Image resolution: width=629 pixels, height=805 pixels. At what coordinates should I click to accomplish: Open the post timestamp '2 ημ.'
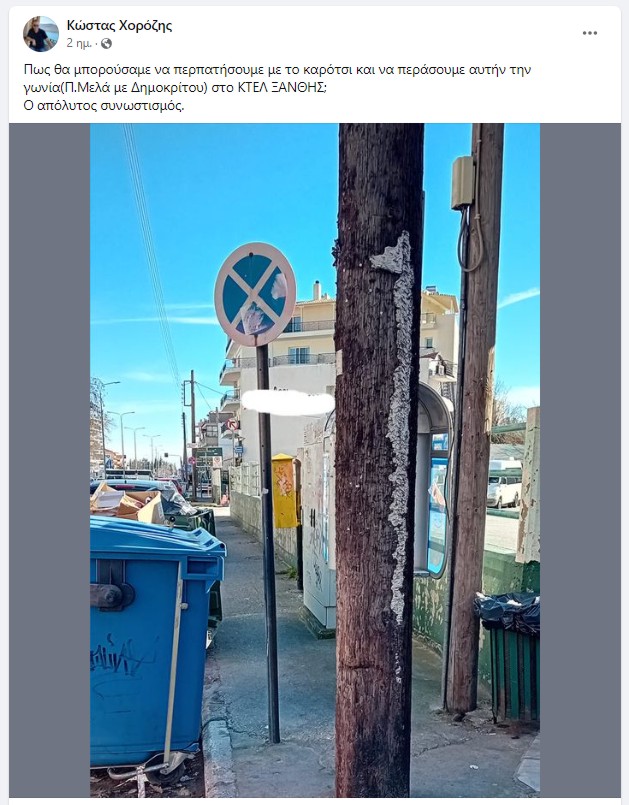[79, 44]
